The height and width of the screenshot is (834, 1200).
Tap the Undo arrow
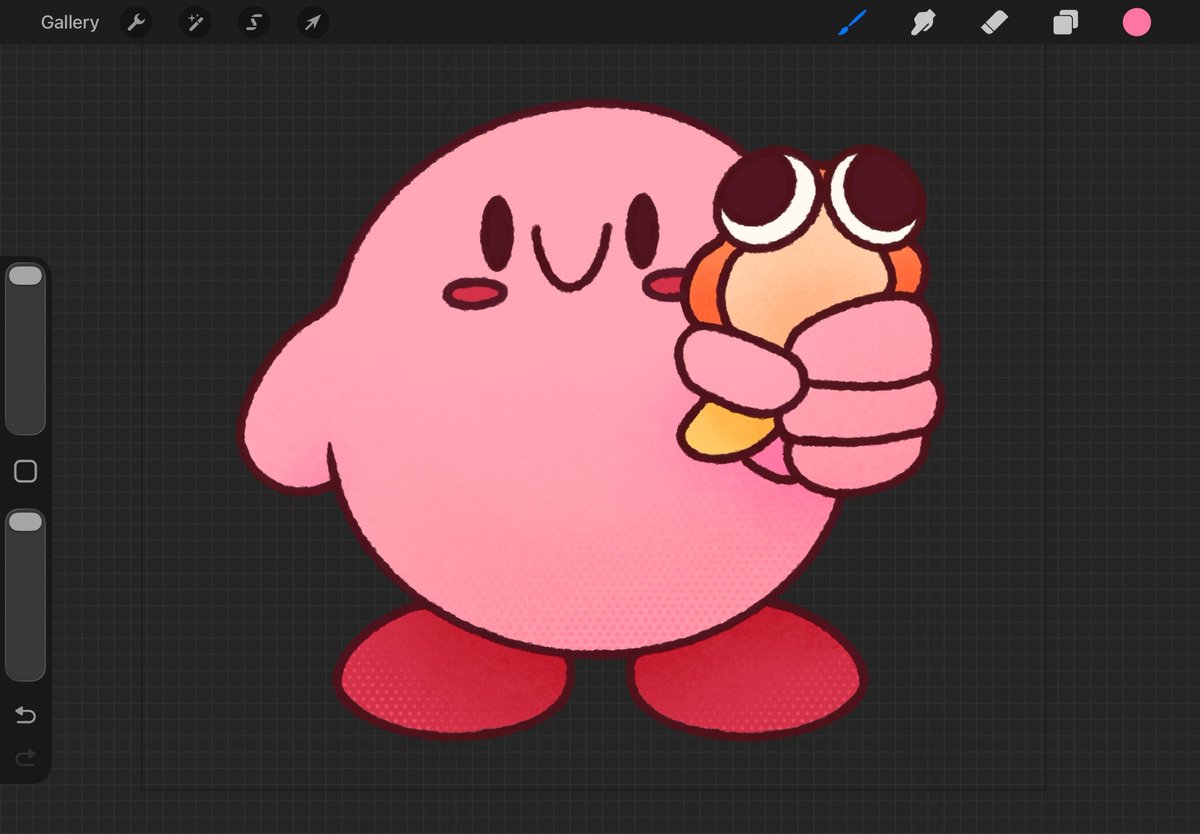tap(25, 715)
